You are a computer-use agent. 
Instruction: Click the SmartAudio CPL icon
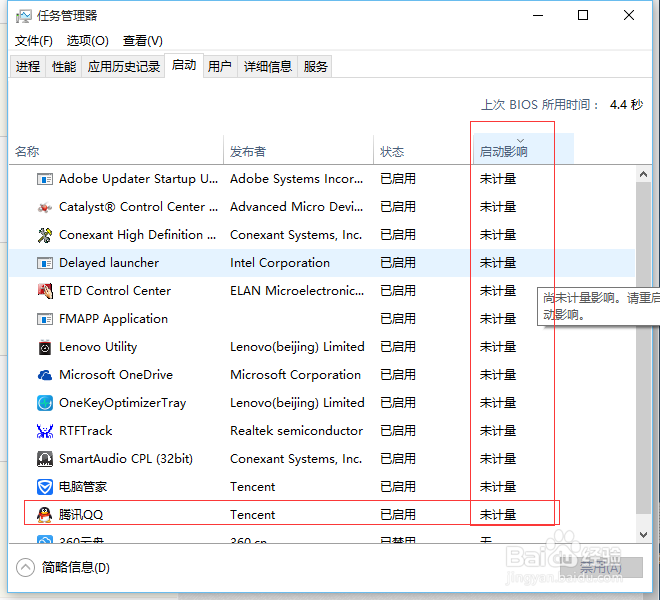[x=45, y=459]
